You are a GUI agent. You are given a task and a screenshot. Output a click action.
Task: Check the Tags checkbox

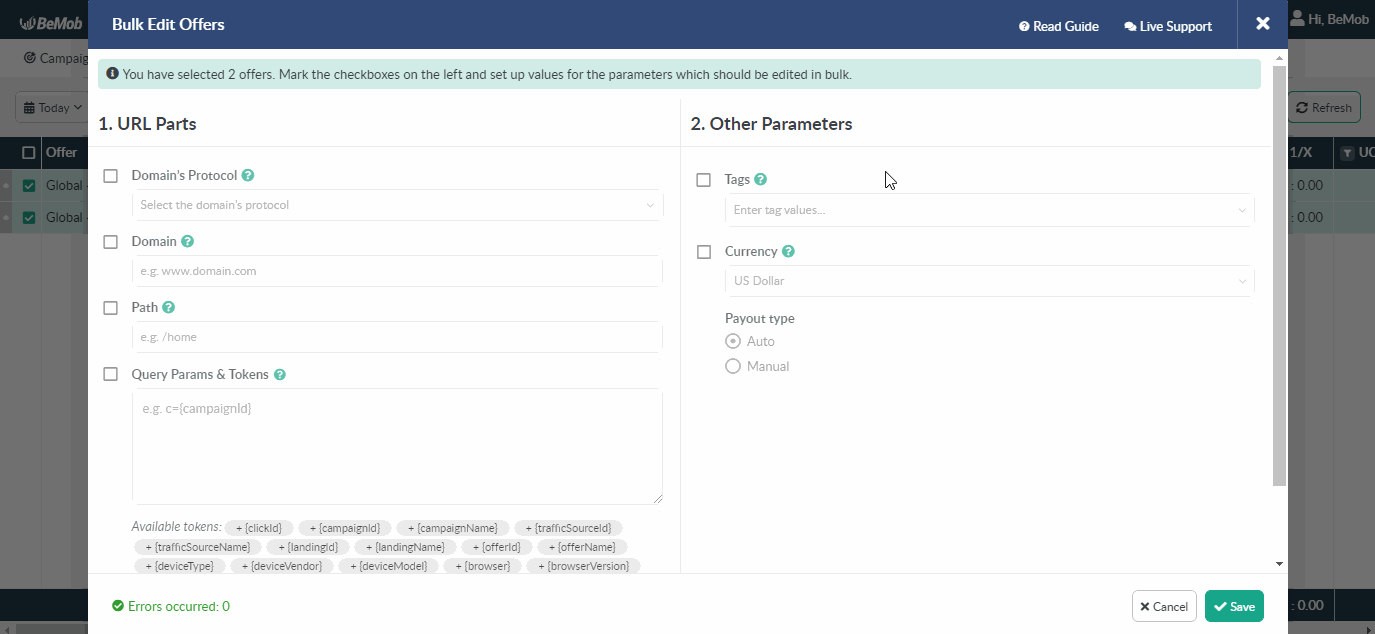click(x=703, y=179)
